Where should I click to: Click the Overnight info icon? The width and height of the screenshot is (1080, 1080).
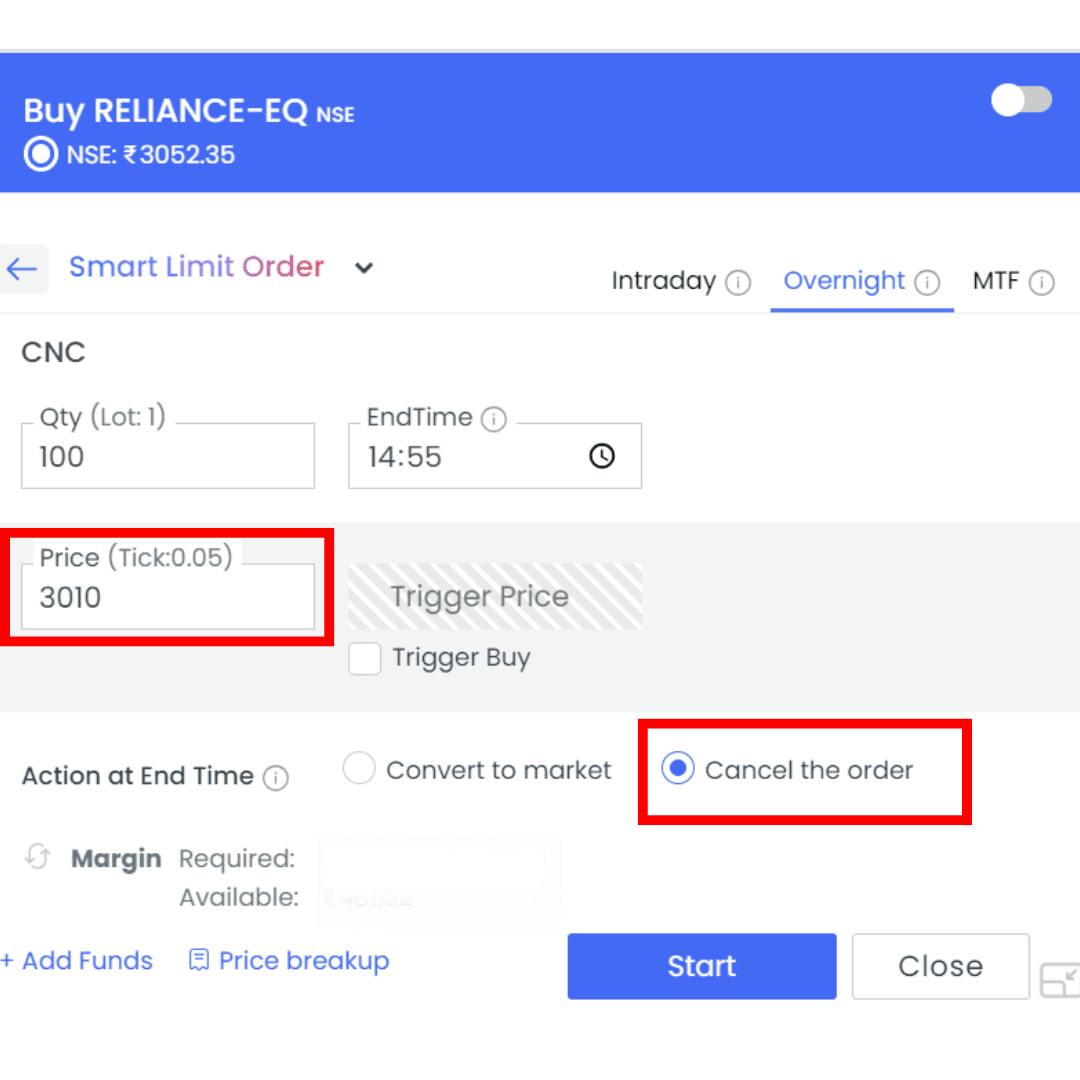(928, 283)
